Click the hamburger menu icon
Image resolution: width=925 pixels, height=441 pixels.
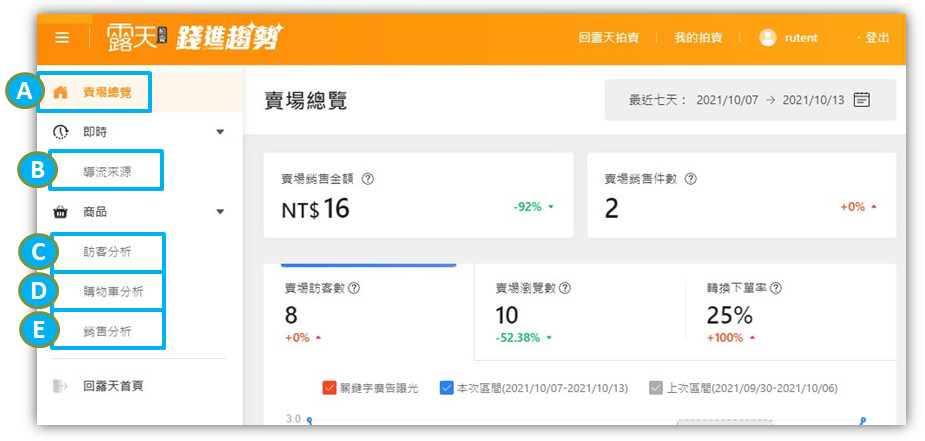click(62, 37)
